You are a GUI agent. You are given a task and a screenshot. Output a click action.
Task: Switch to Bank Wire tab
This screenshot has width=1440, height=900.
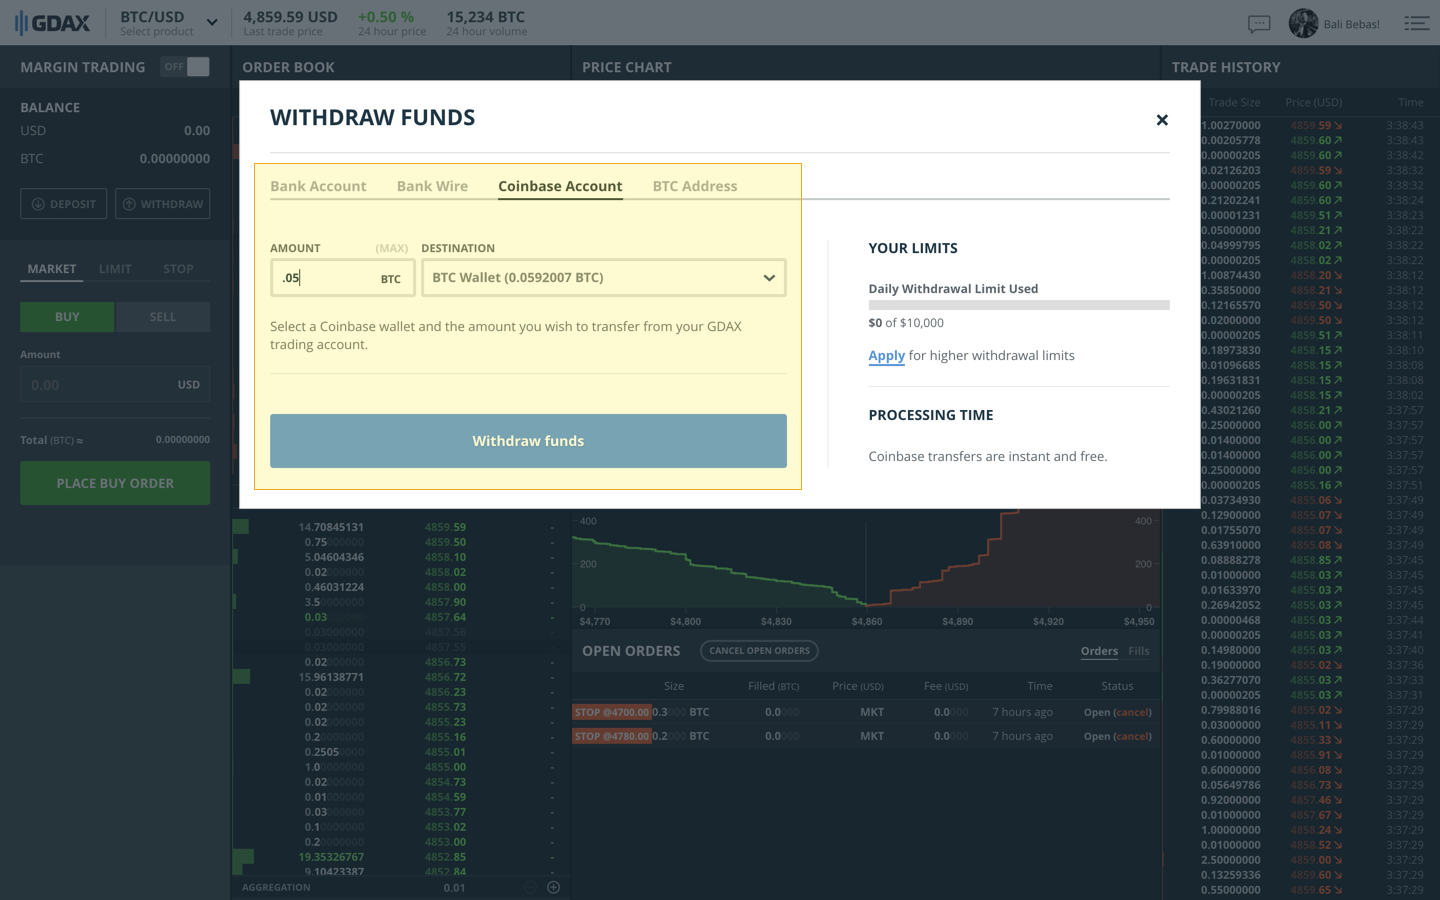432,186
